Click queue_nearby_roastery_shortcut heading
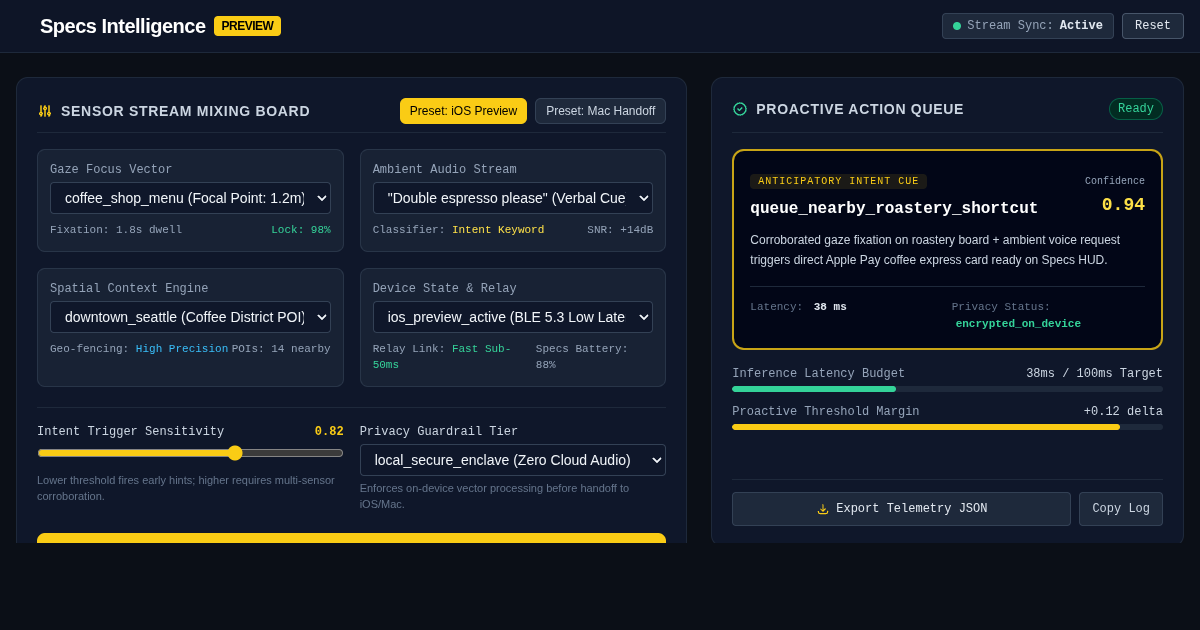 894,208
